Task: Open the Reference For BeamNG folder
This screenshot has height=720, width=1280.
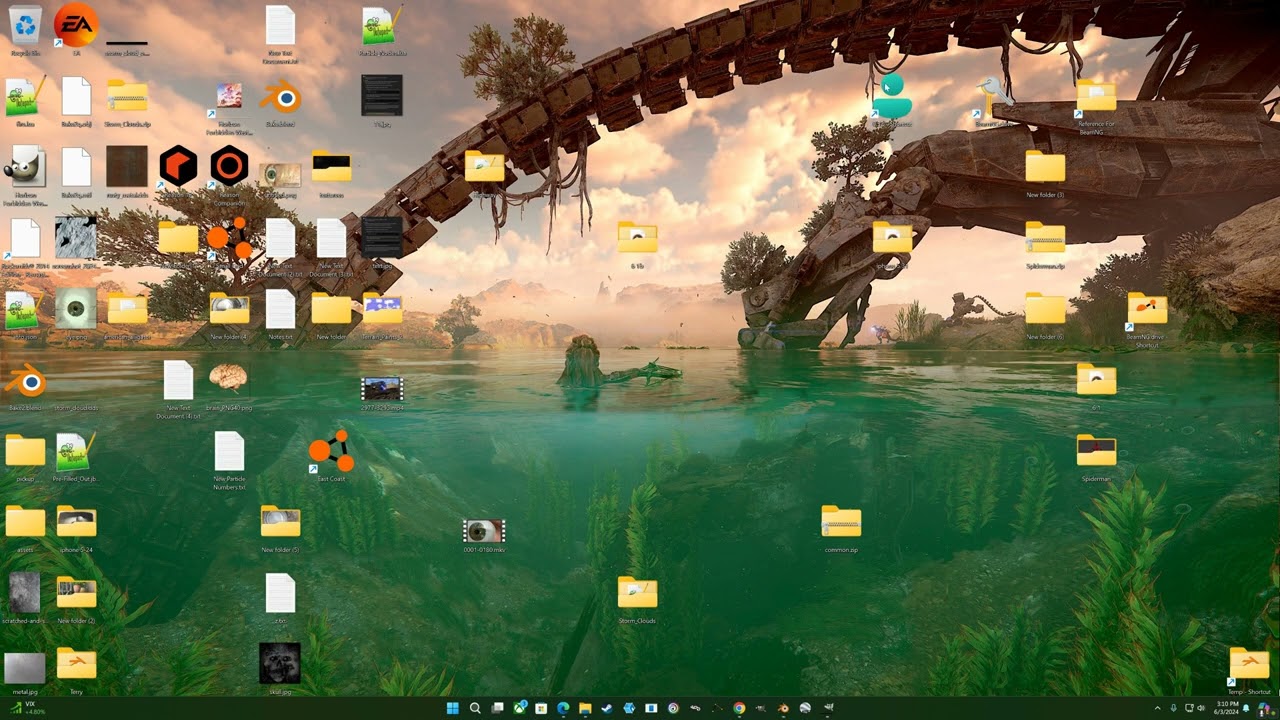Action: coord(1096,100)
